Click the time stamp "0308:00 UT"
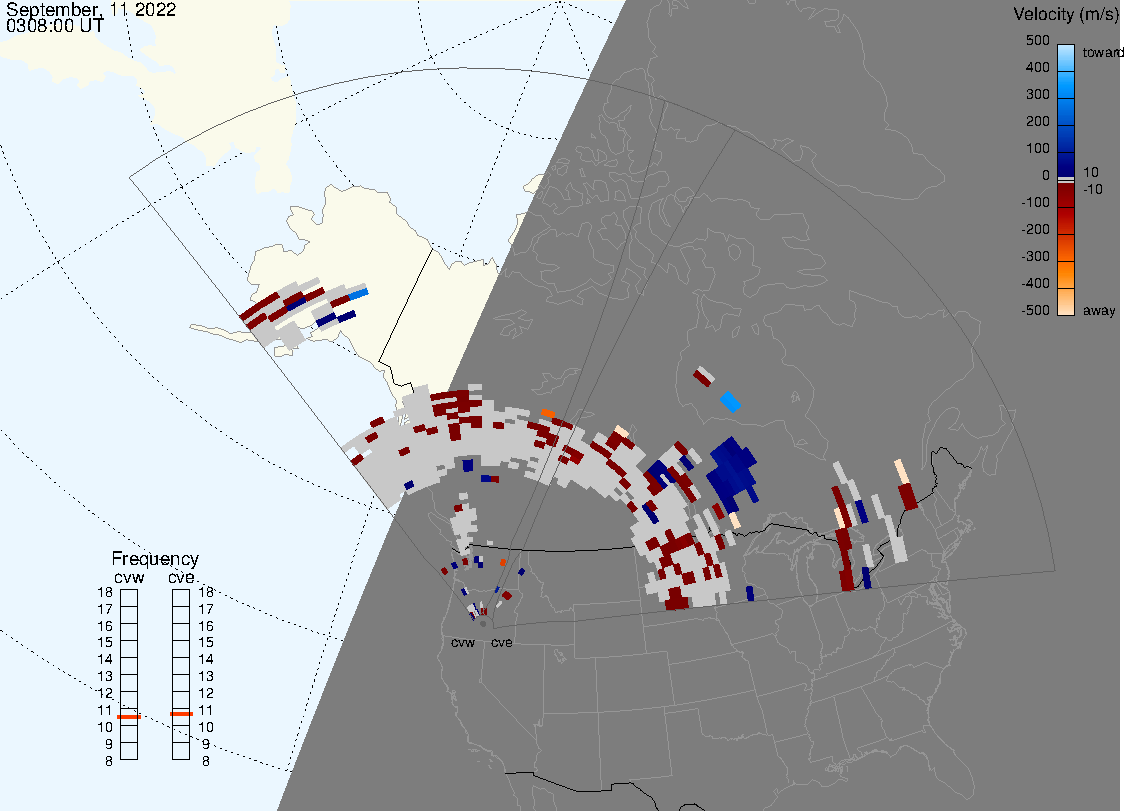The width and height of the screenshot is (1124, 811). 54,26
